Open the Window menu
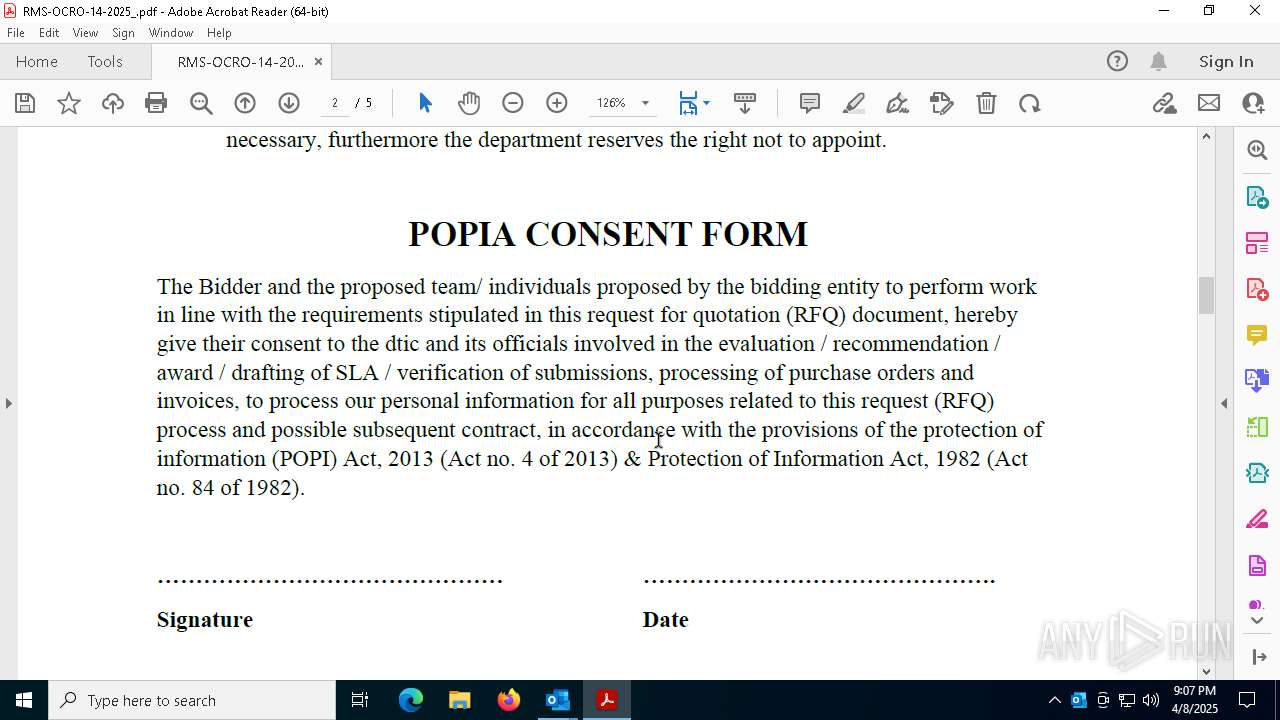The image size is (1280, 720). [x=171, y=33]
